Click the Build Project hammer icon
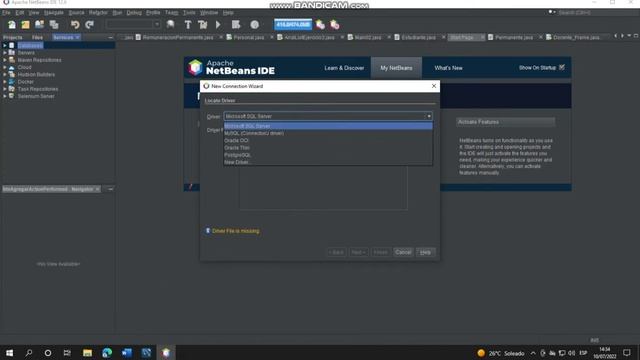The image size is (640, 360). point(188,25)
